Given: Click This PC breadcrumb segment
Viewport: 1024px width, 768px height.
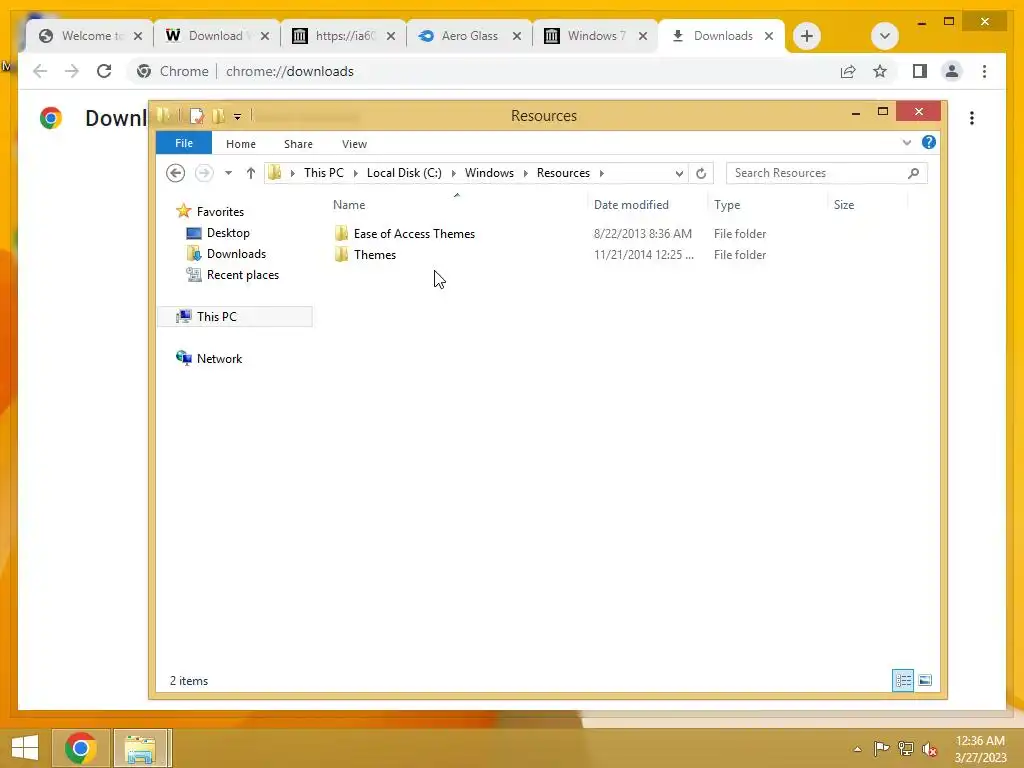Looking at the screenshot, I should tap(323, 173).
